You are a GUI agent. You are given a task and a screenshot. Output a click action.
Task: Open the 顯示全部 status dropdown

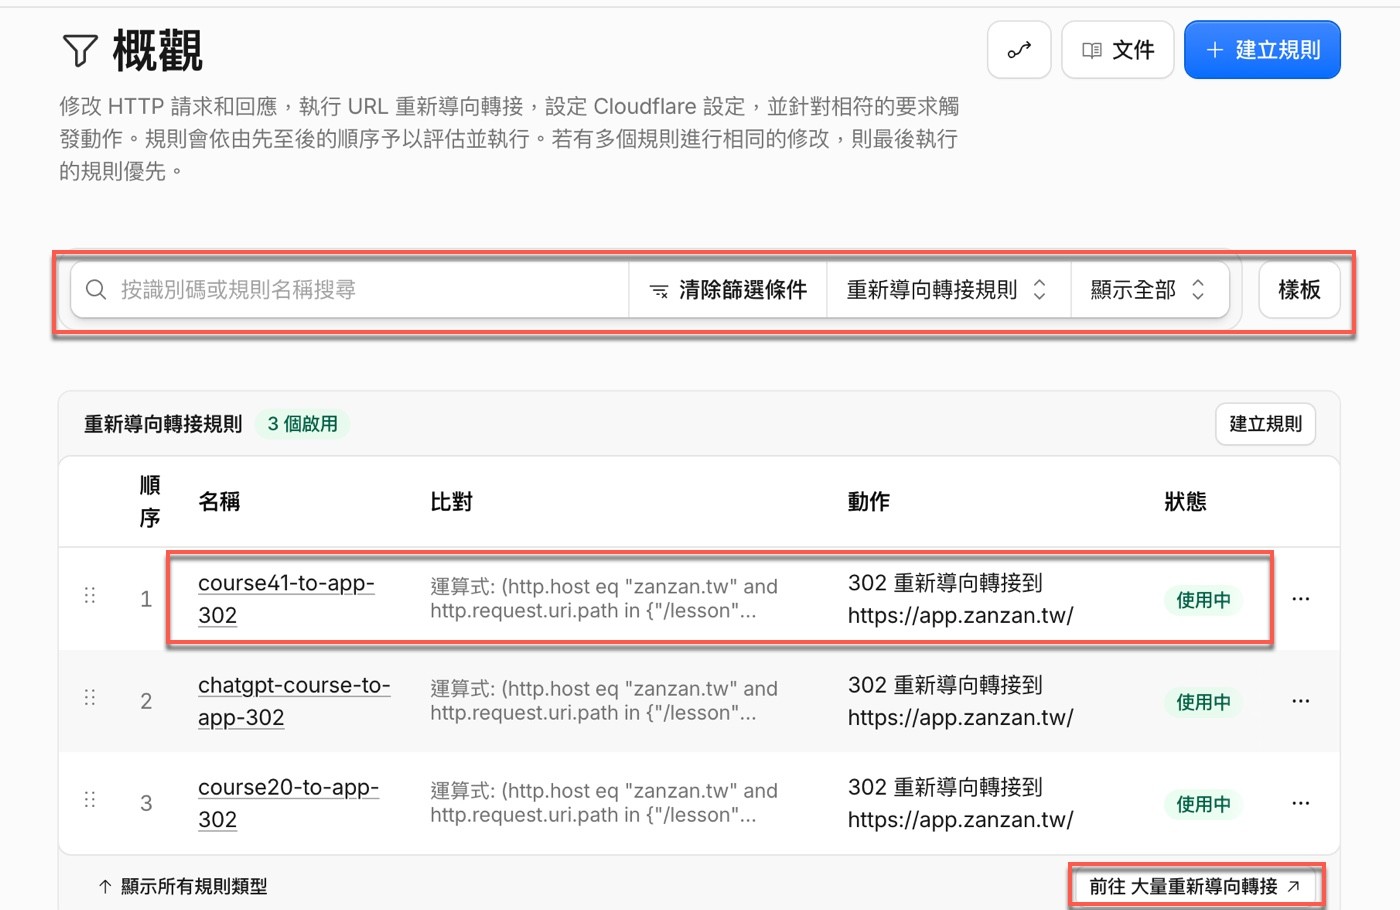pyautogui.click(x=1149, y=290)
